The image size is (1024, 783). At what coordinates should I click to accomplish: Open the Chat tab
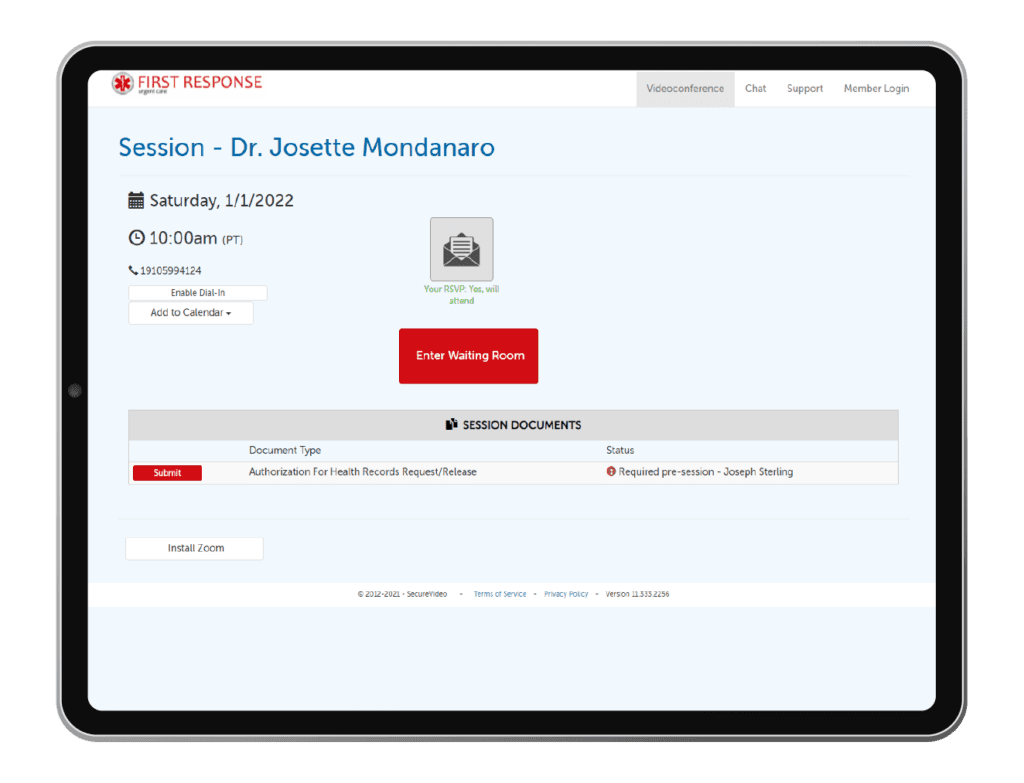755,88
